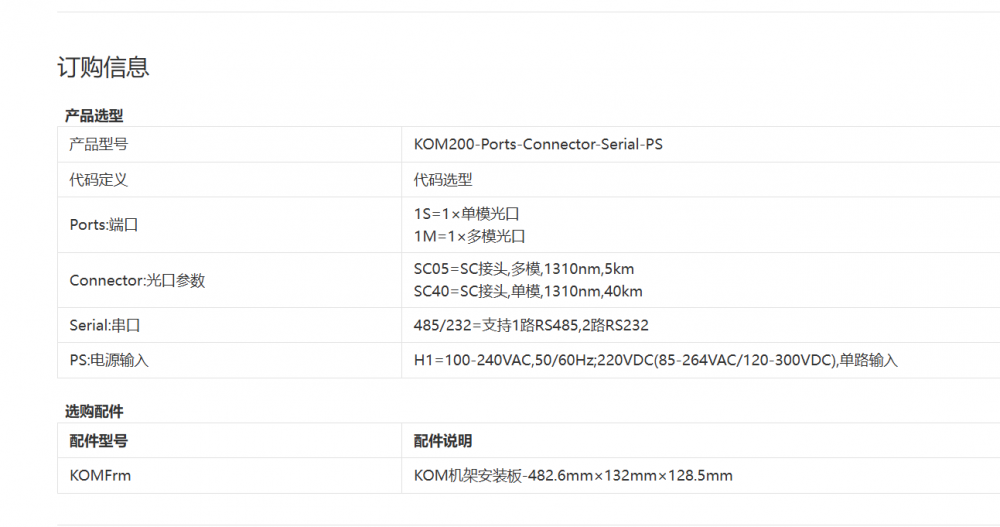Select the 1M=1×多模光口 option line

pyautogui.click(x=469, y=236)
